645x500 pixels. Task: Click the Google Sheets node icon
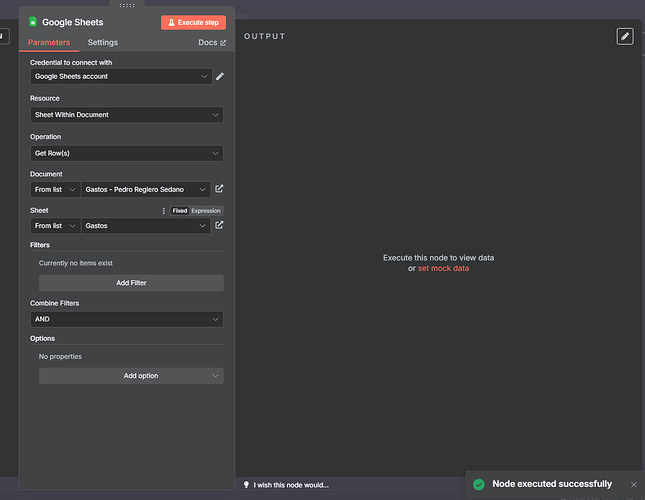tap(33, 22)
